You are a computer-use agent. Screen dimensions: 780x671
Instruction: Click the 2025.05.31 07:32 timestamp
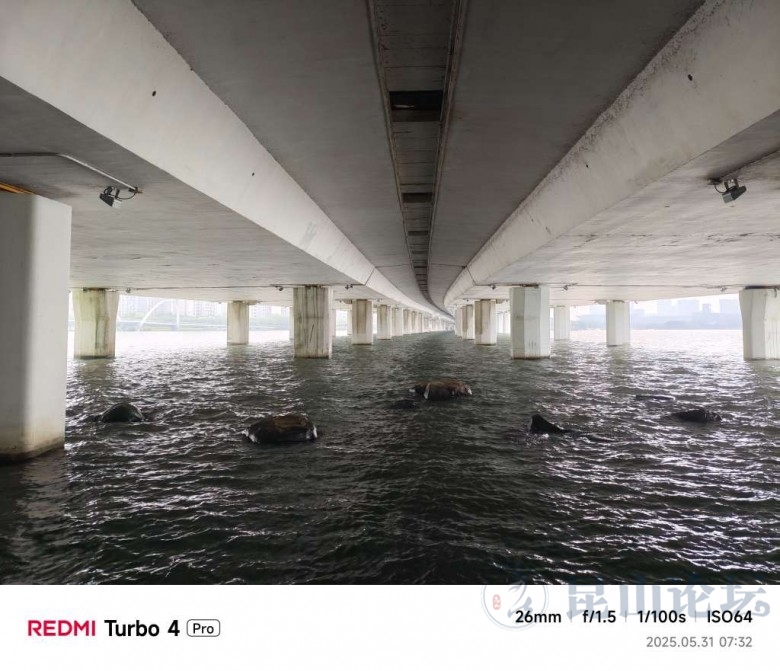[x=699, y=642]
